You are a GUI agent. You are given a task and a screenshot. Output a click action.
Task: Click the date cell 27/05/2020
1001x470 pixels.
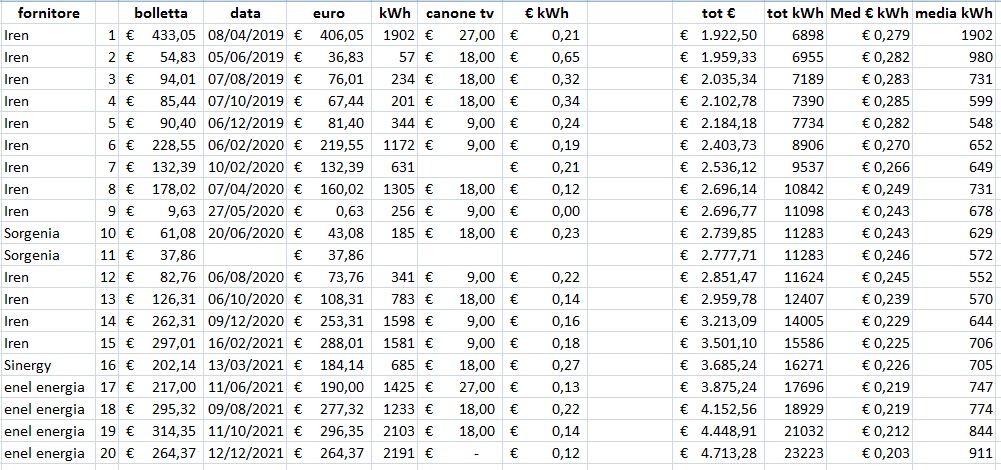(x=246, y=211)
